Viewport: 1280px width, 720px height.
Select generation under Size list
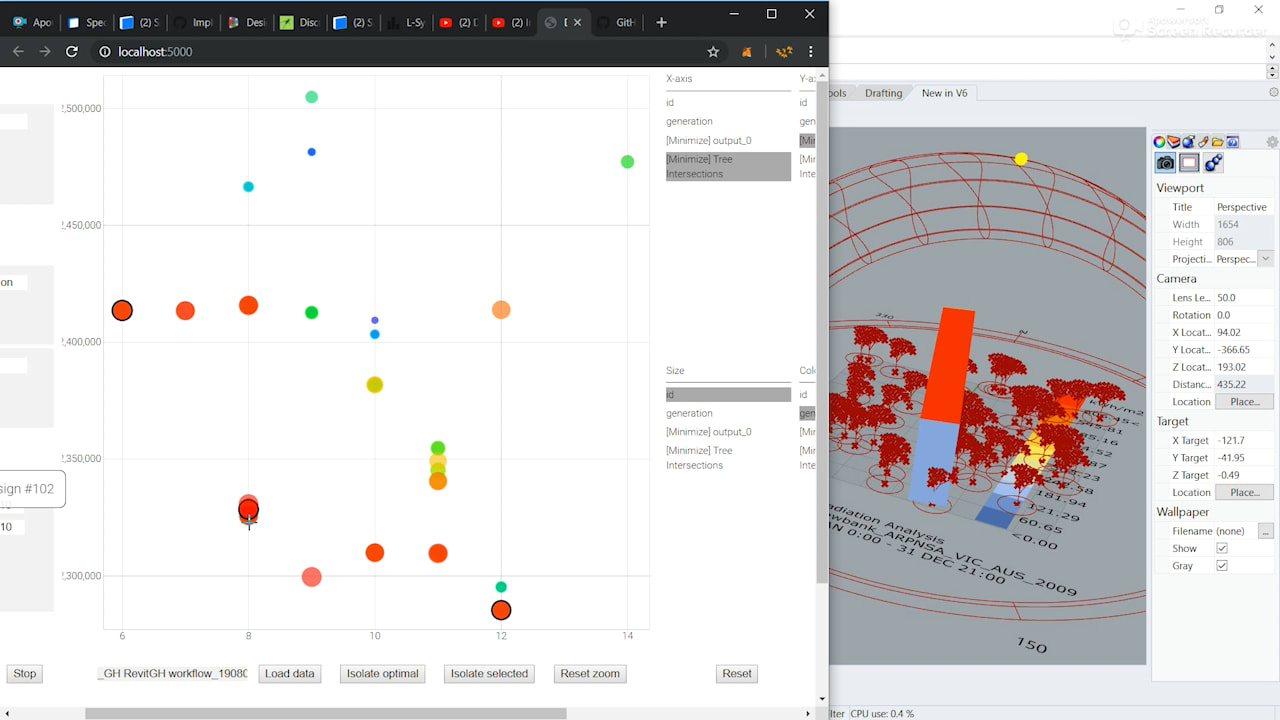click(x=728, y=413)
